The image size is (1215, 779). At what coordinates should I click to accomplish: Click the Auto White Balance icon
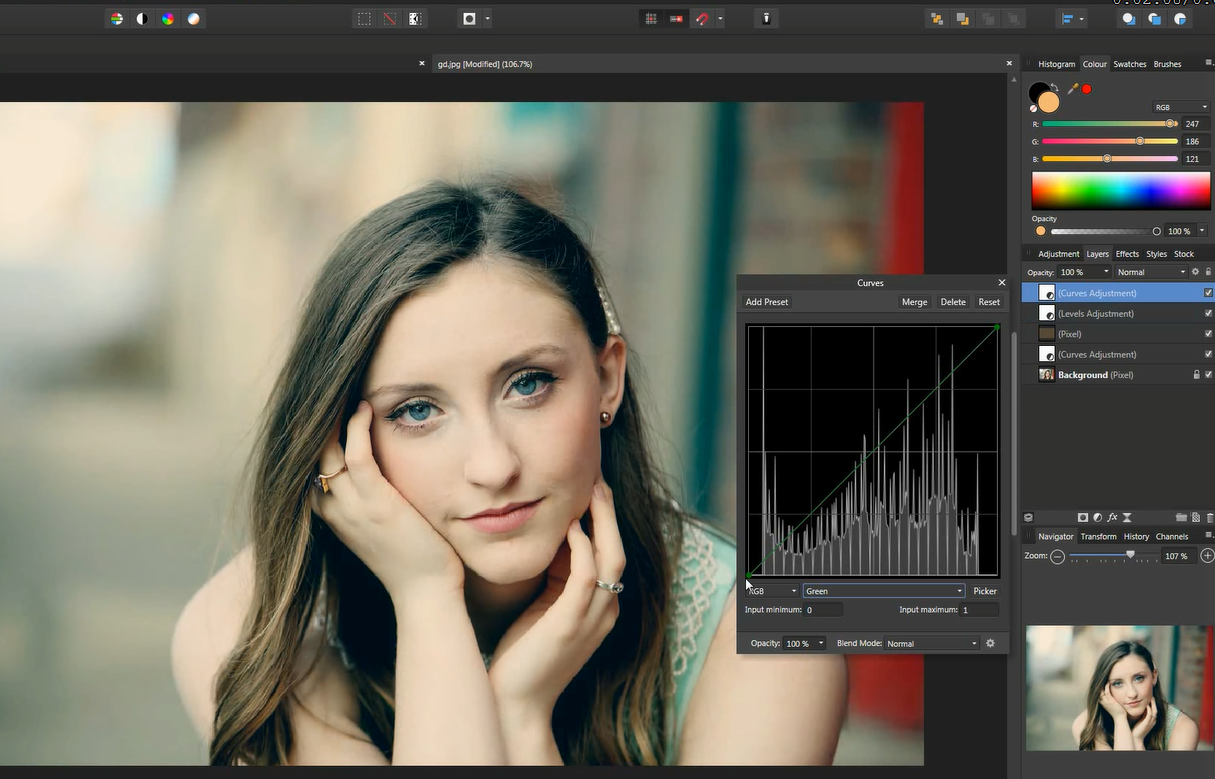point(193,19)
